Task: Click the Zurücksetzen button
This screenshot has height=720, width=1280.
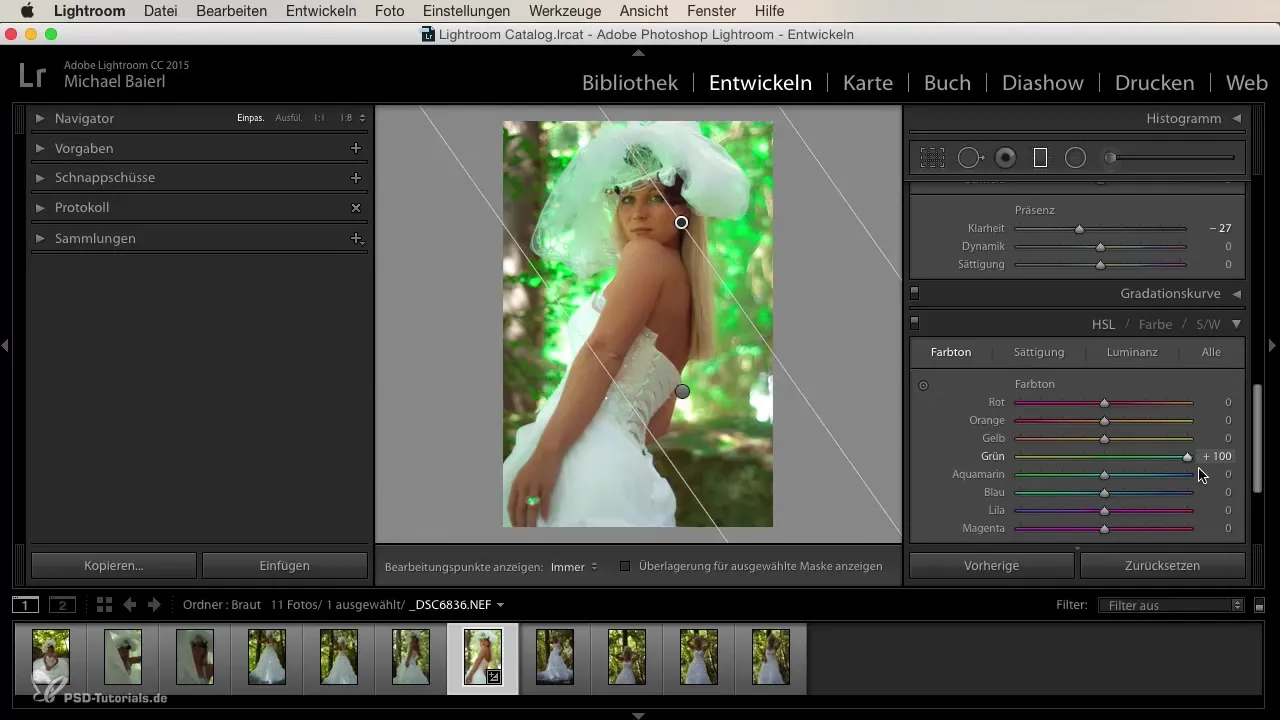Action: [x=1163, y=566]
